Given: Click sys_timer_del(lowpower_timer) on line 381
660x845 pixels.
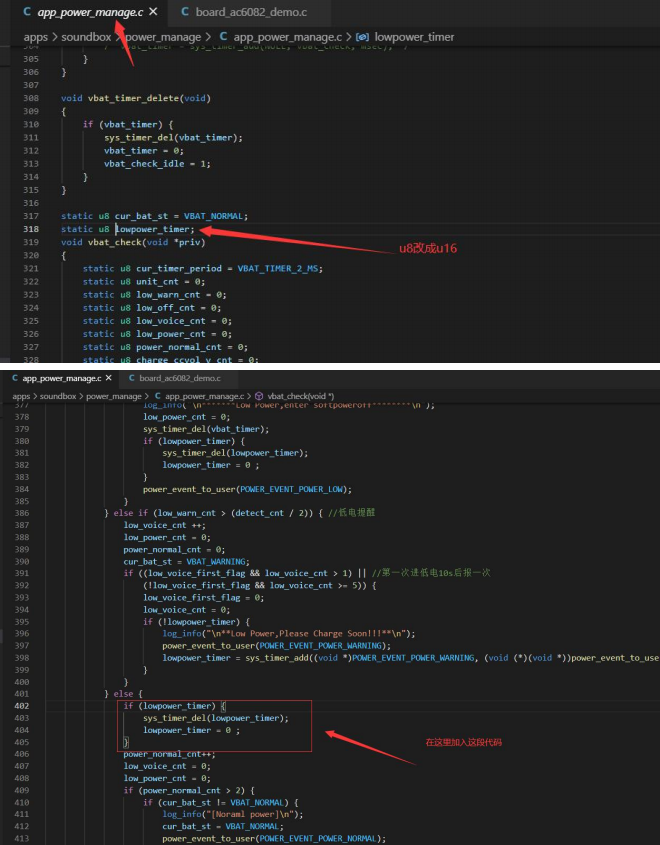Looking at the screenshot, I should (x=235, y=453).
